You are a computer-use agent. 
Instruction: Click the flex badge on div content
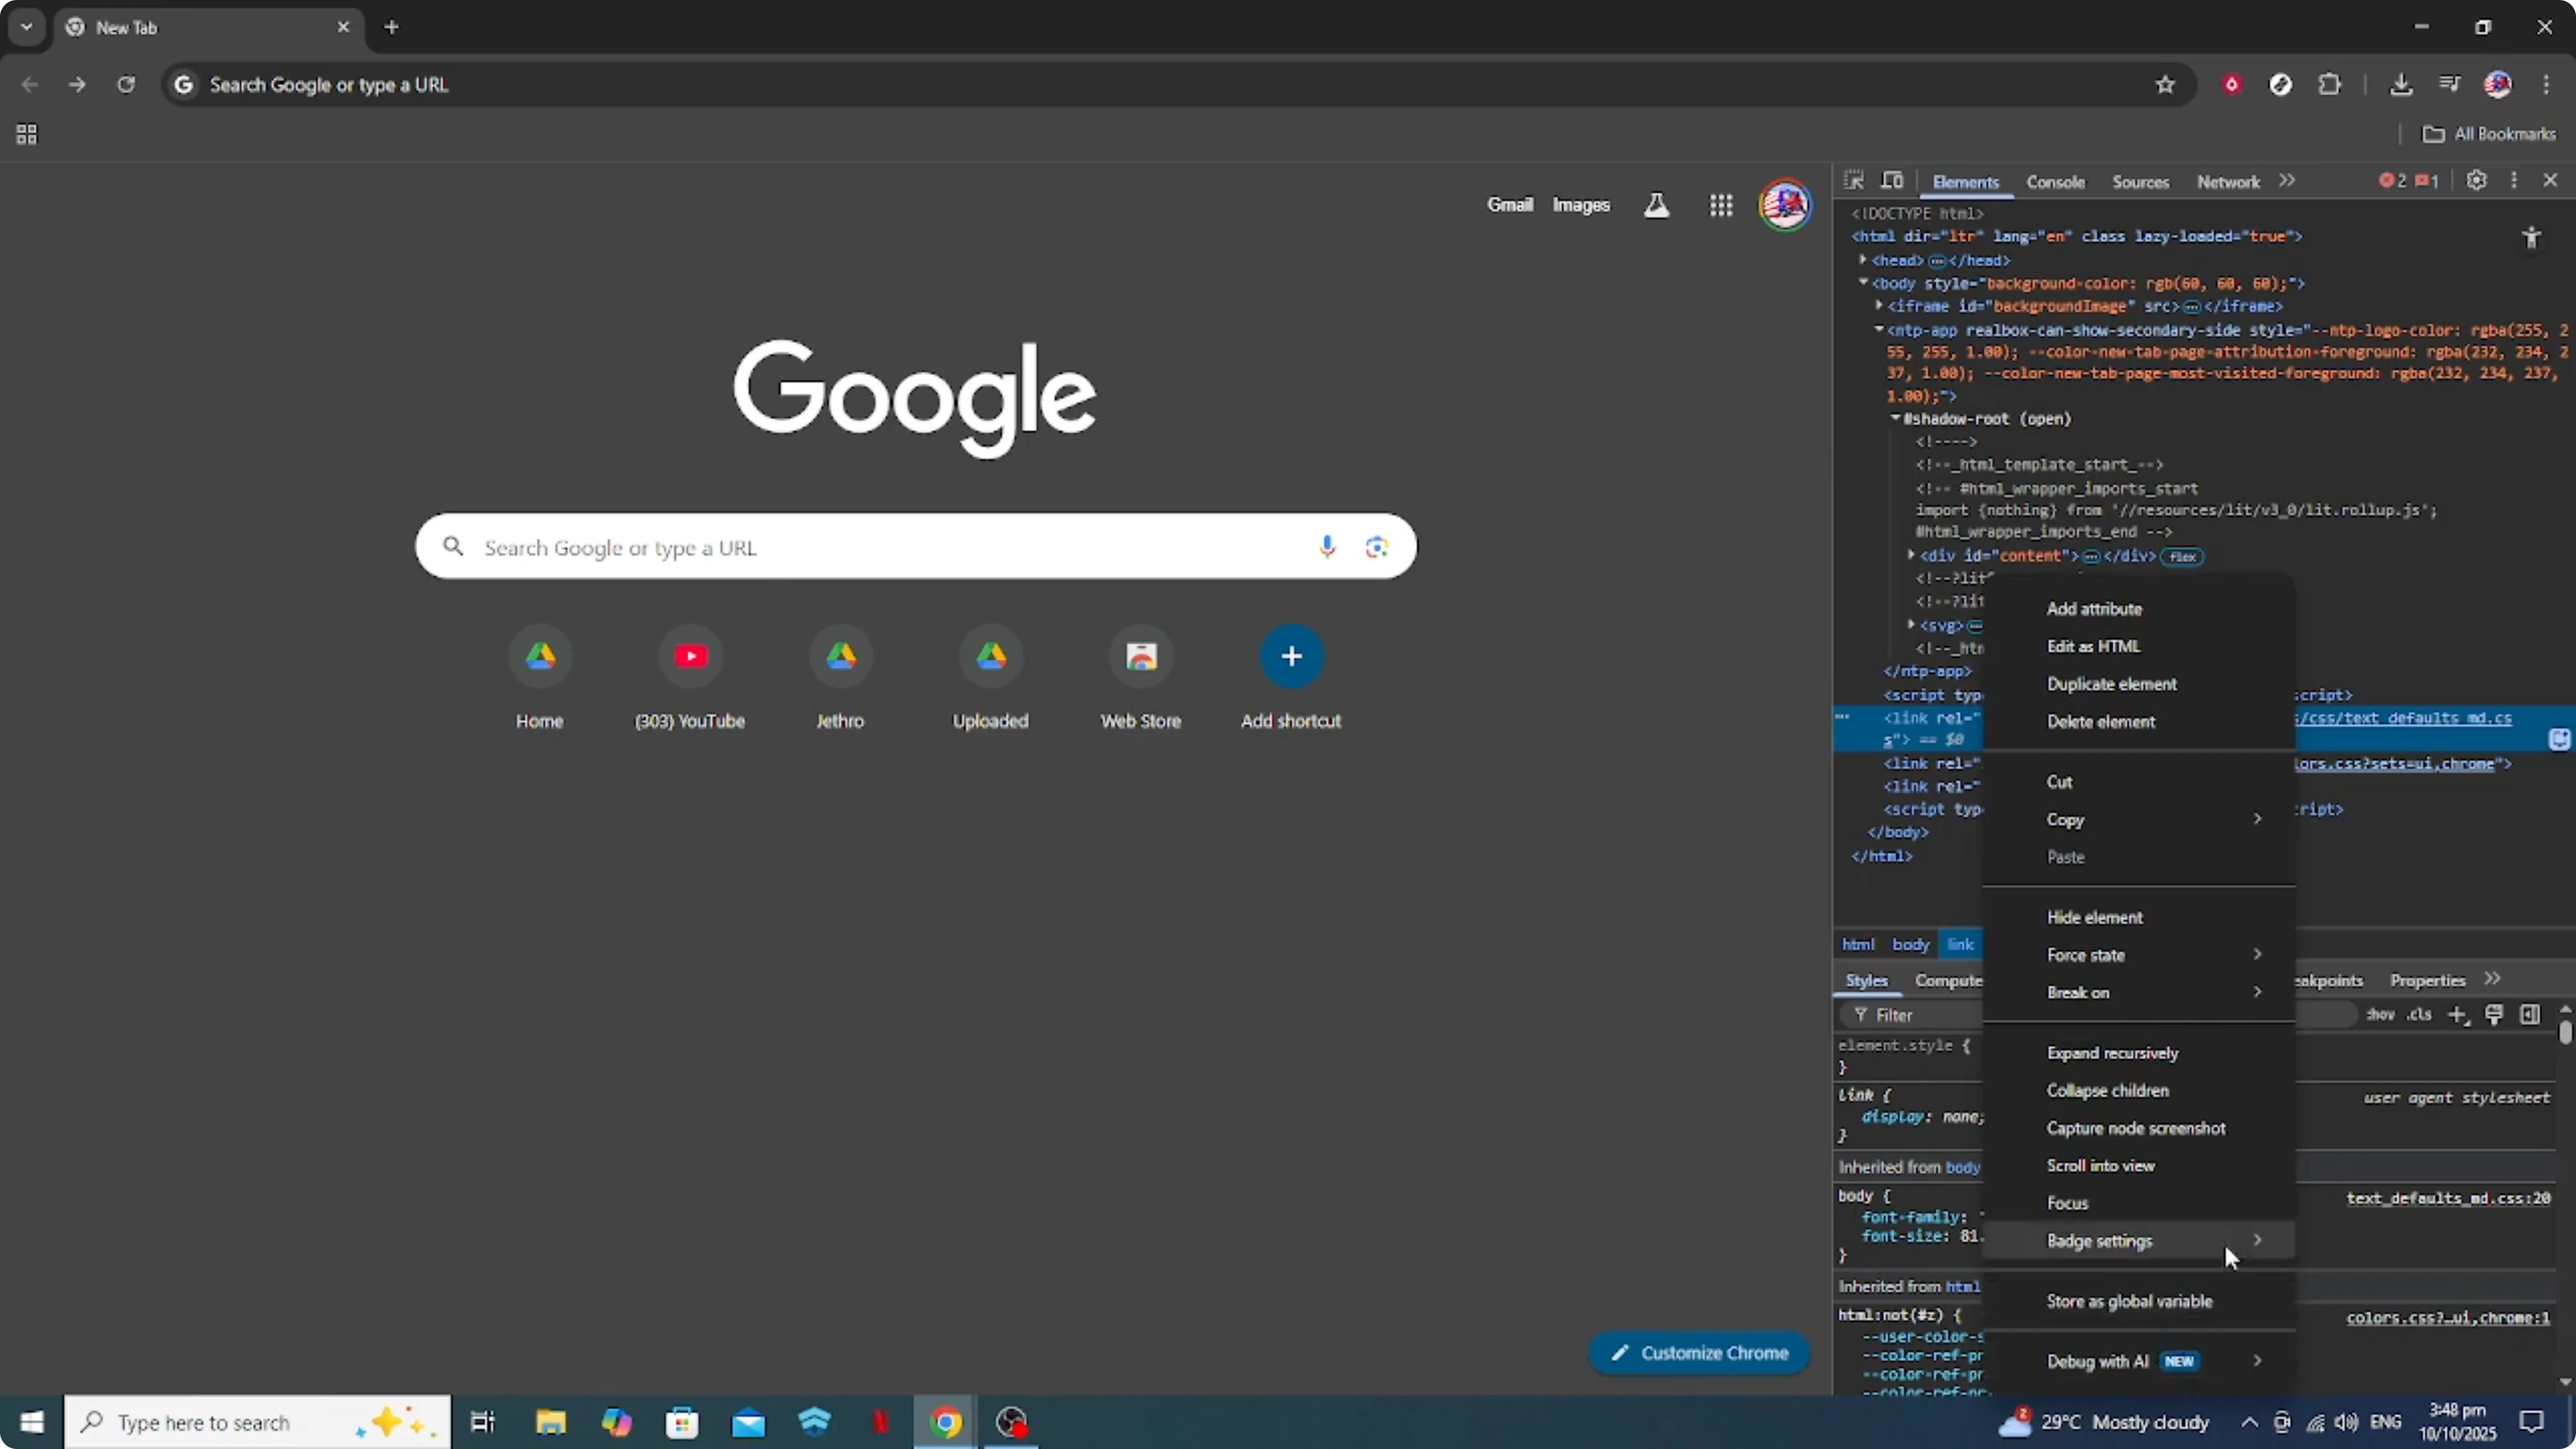(x=2182, y=557)
